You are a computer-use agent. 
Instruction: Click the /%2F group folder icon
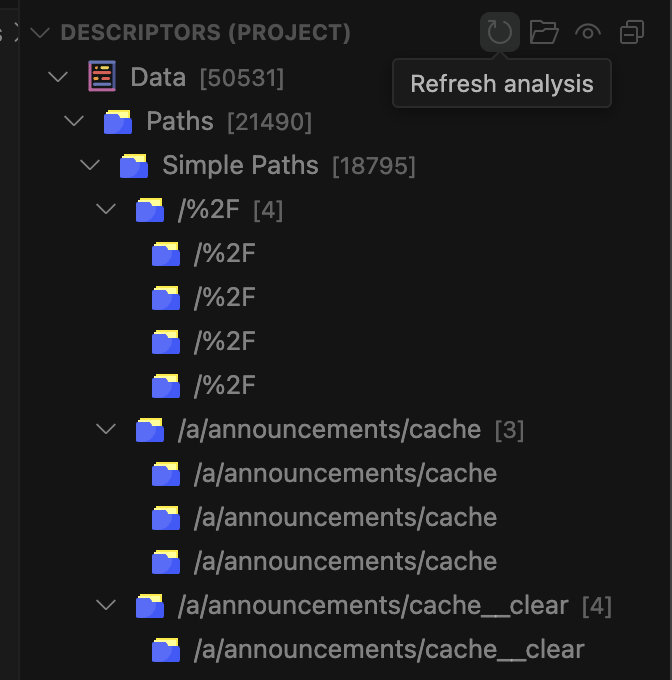(x=150, y=210)
